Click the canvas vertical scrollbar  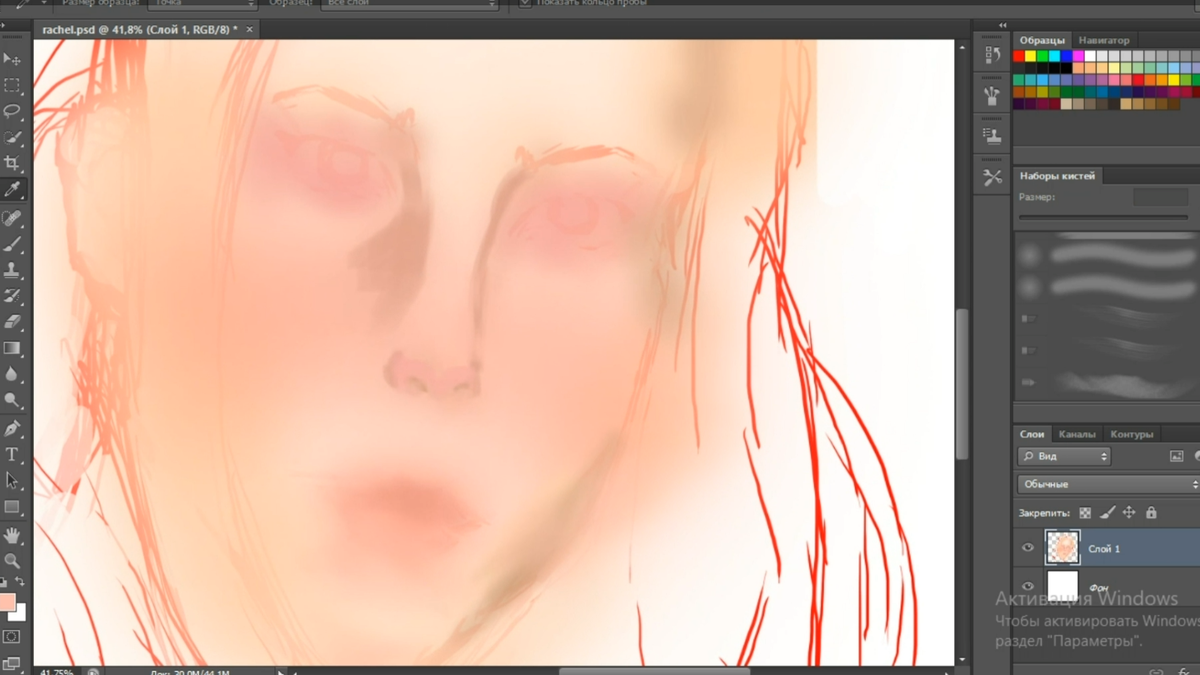pos(962,383)
